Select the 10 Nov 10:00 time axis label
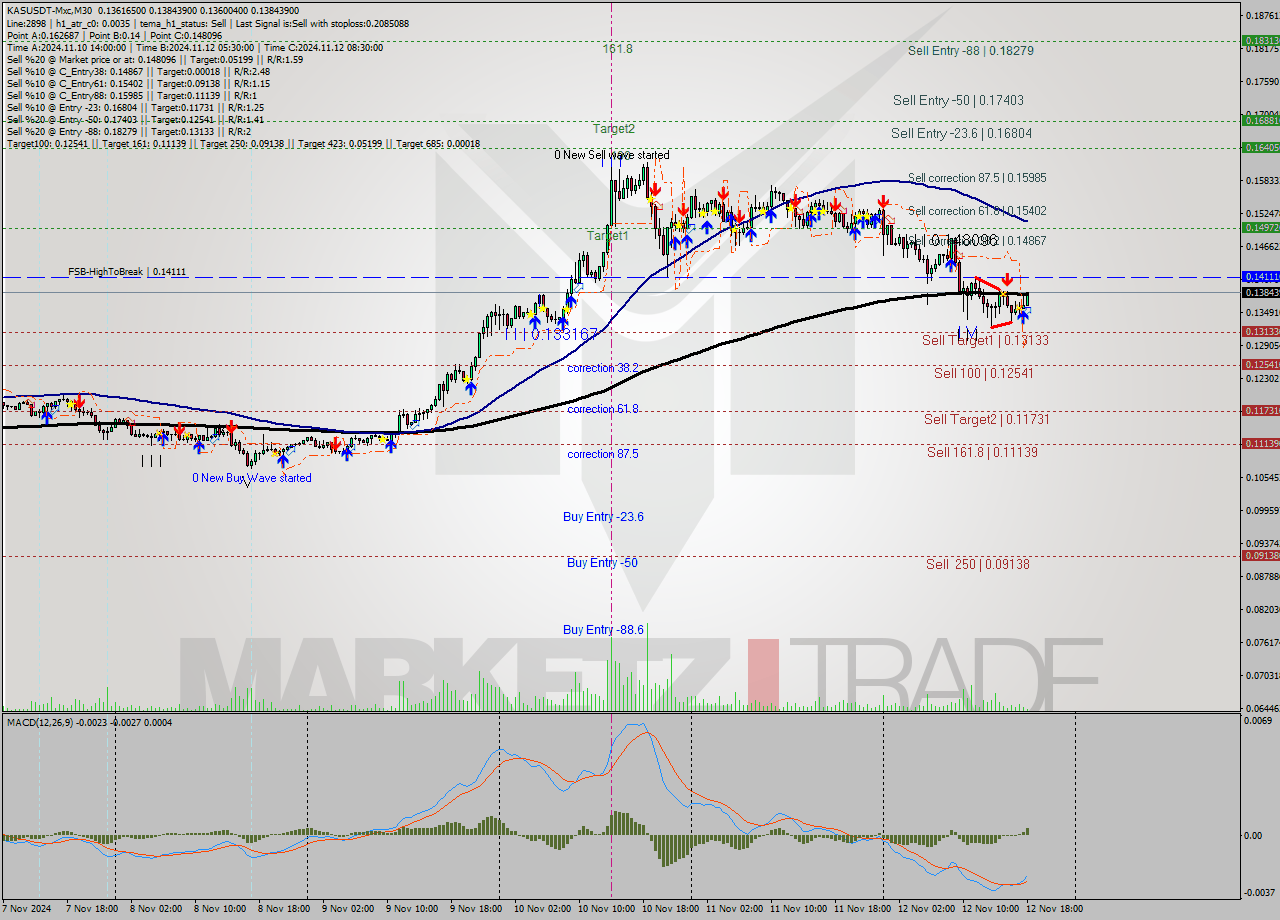This screenshot has width=1280, height=920. click(x=605, y=909)
